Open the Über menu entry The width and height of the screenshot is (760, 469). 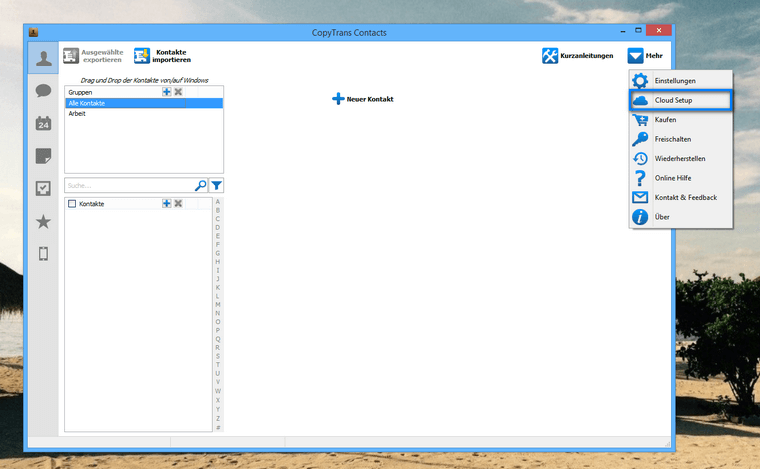click(681, 217)
